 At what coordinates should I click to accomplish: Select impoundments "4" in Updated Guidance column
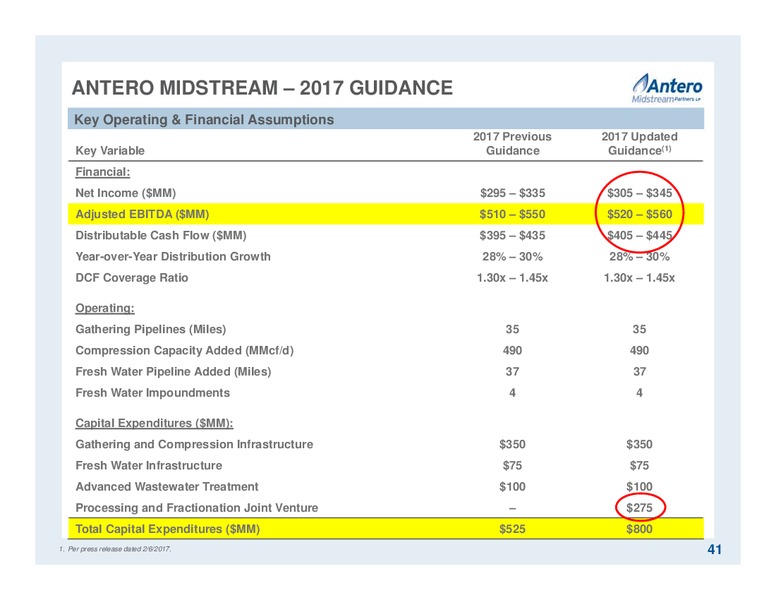click(639, 393)
